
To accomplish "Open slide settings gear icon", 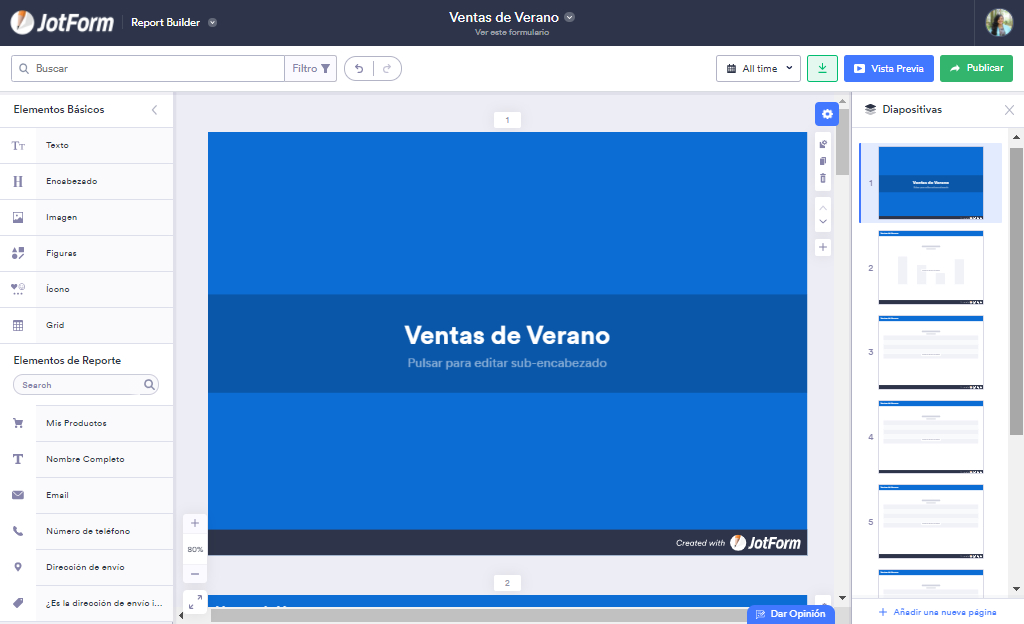I will [827, 114].
